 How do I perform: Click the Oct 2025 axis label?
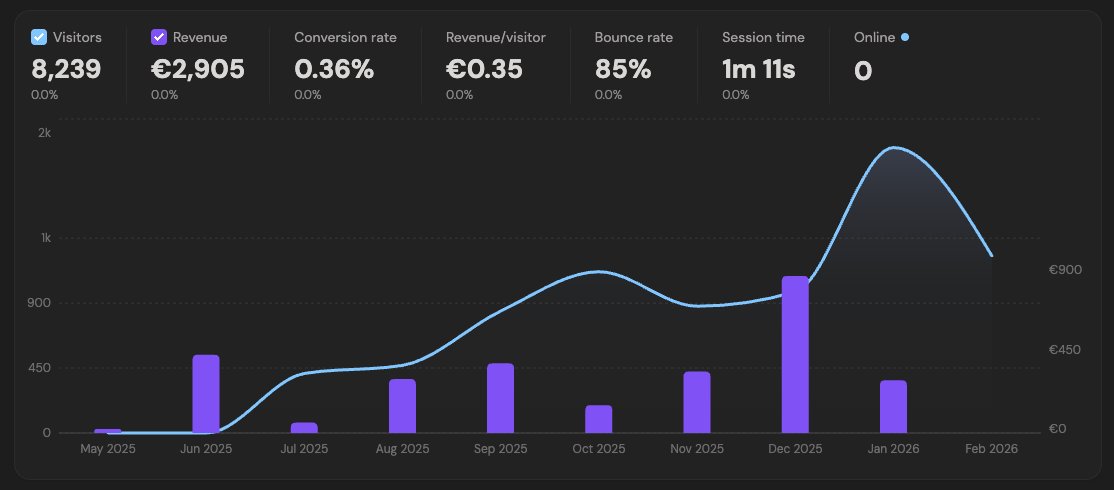(x=599, y=449)
